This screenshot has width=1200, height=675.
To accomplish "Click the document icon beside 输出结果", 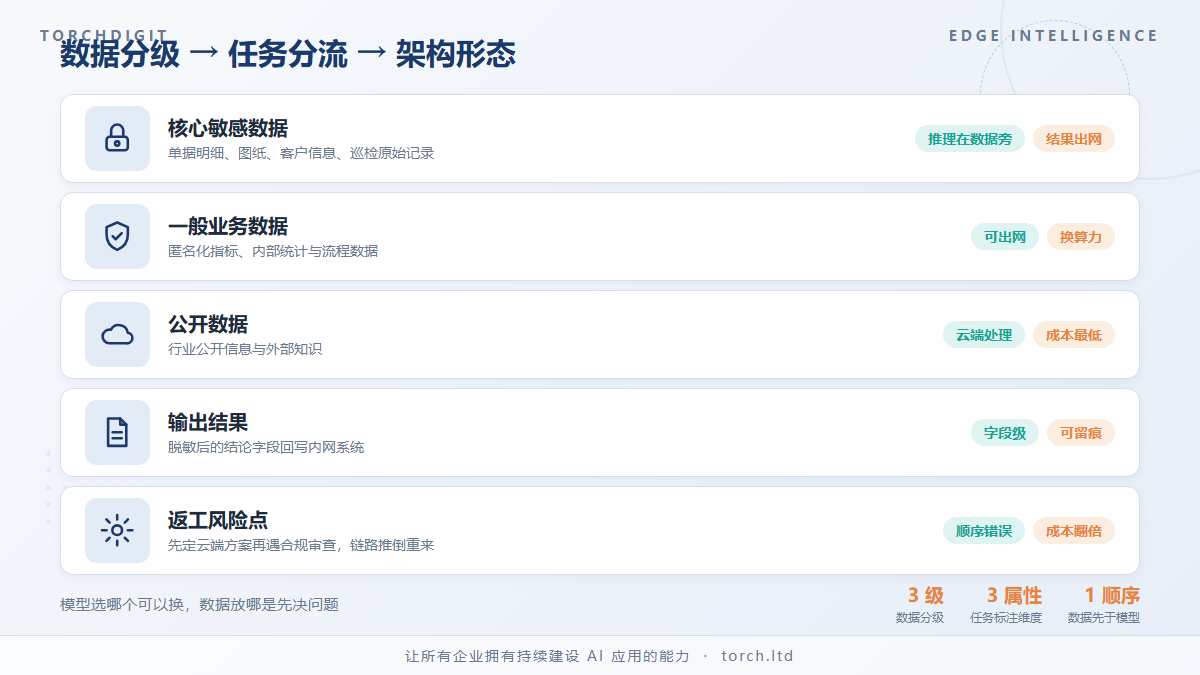I will pos(117,432).
